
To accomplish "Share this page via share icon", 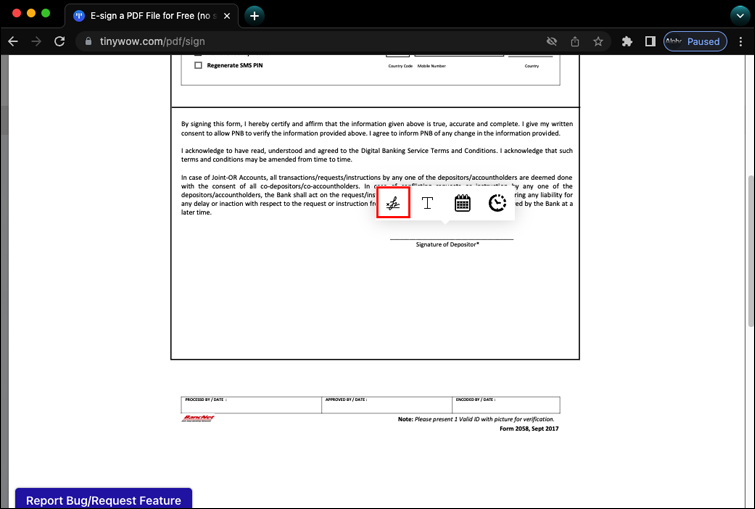I will coord(575,41).
